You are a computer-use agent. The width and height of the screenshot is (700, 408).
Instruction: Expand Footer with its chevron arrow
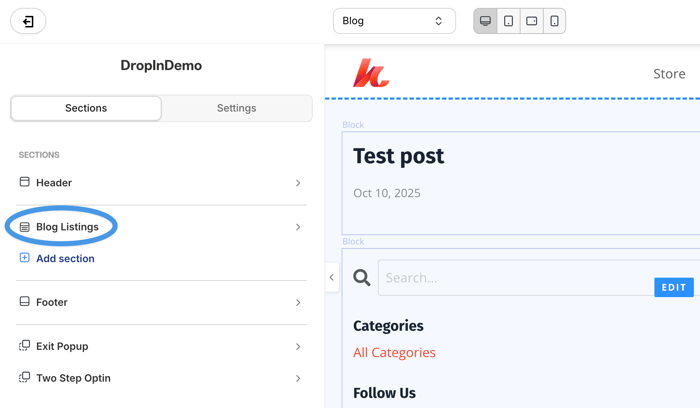pos(298,303)
